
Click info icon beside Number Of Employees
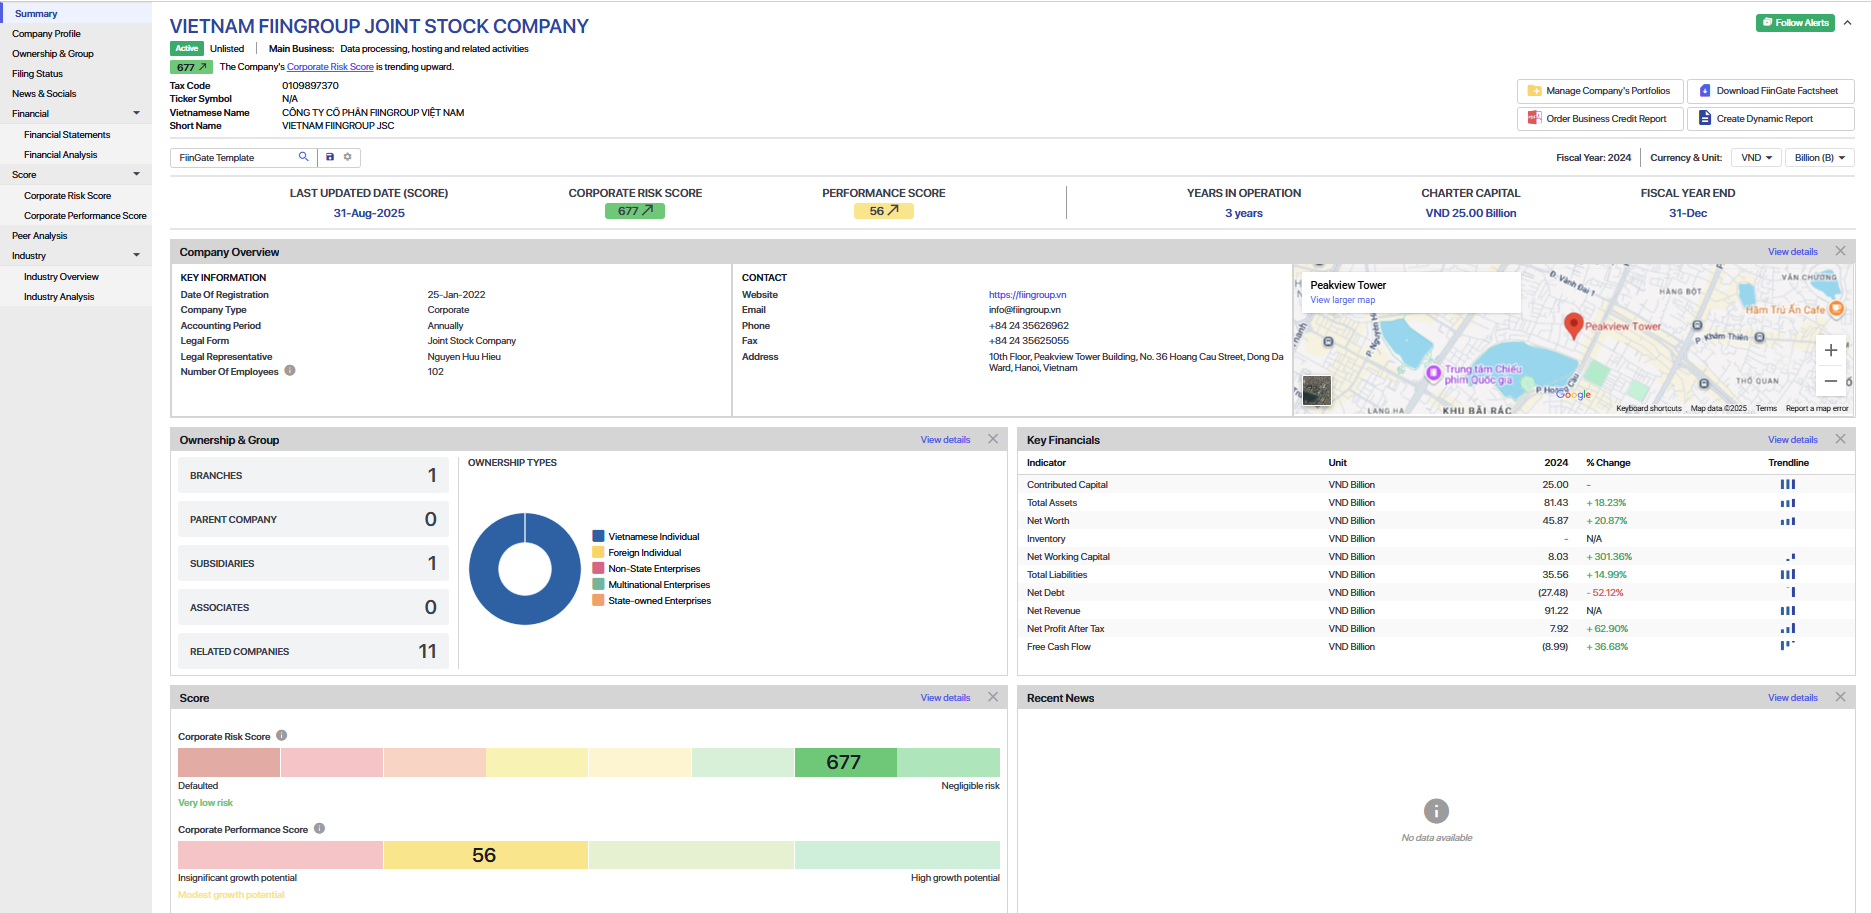pos(290,371)
